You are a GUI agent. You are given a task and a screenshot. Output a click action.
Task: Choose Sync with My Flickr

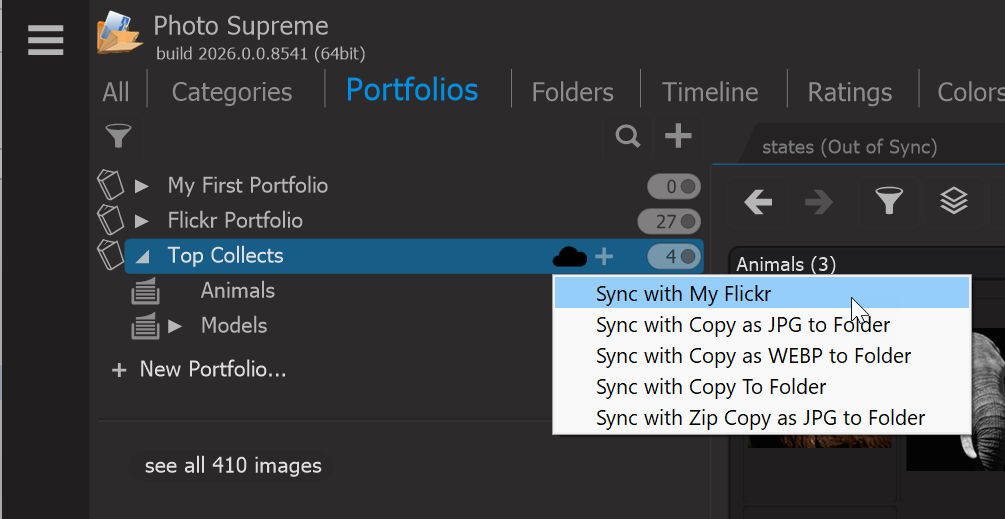pos(761,293)
